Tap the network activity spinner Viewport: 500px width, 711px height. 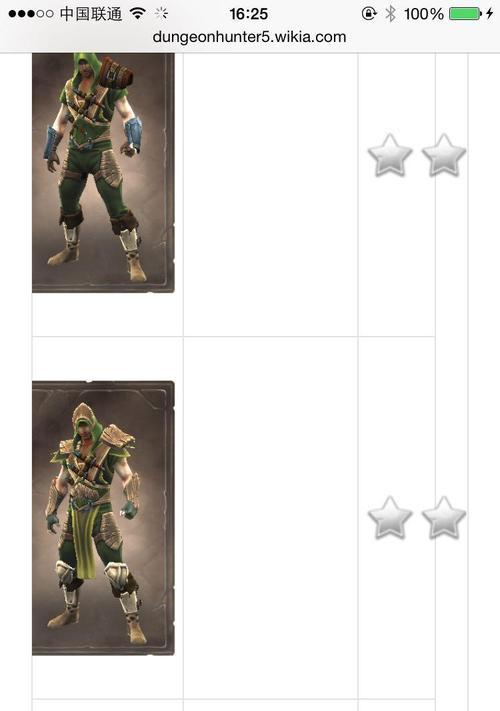[x=161, y=14]
